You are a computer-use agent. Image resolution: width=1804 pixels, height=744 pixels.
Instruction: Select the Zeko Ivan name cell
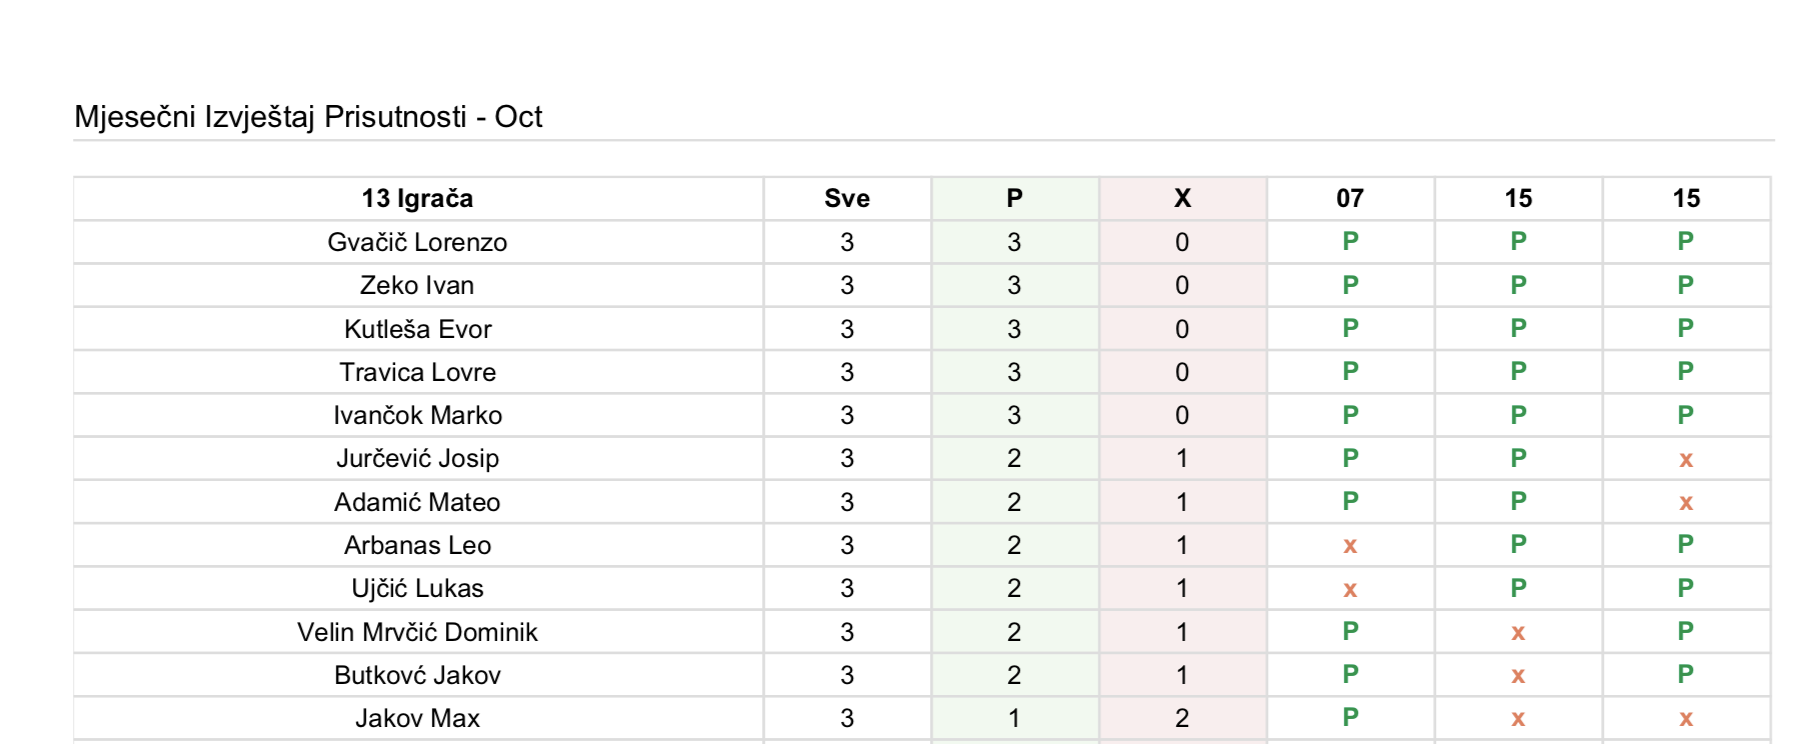[x=417, y=285]
